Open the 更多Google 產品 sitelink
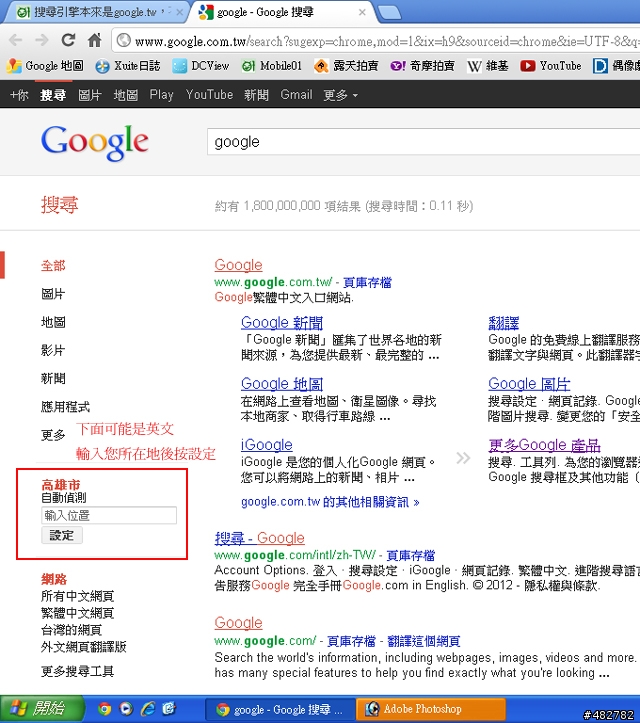 (545, 445)
